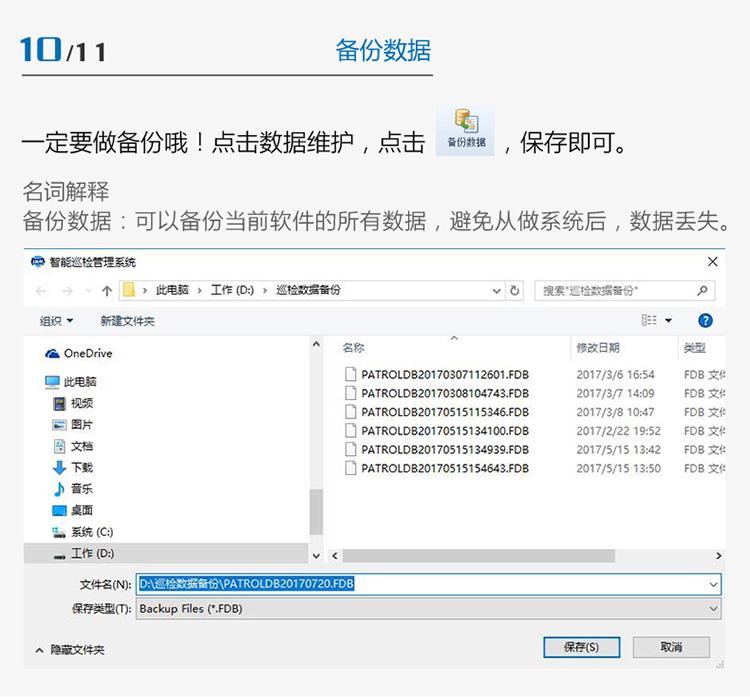The image size is (750, 697).
Task: Collapse folders with 隐藏文件夹
Action: click(x=70, y=650)
